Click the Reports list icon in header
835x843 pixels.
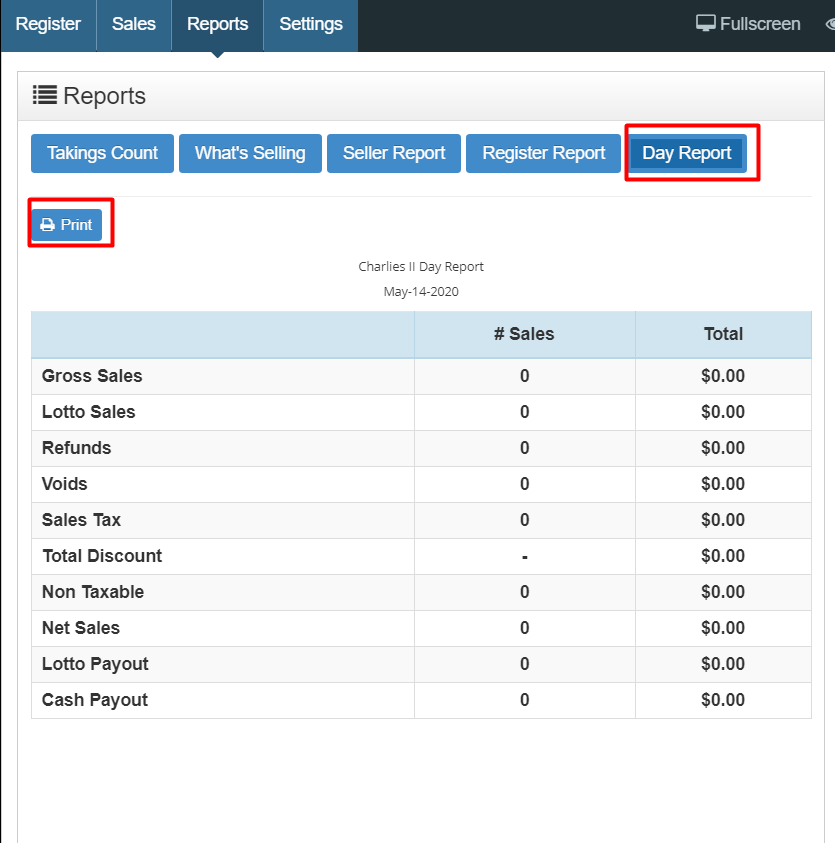(x=45, y=95)
